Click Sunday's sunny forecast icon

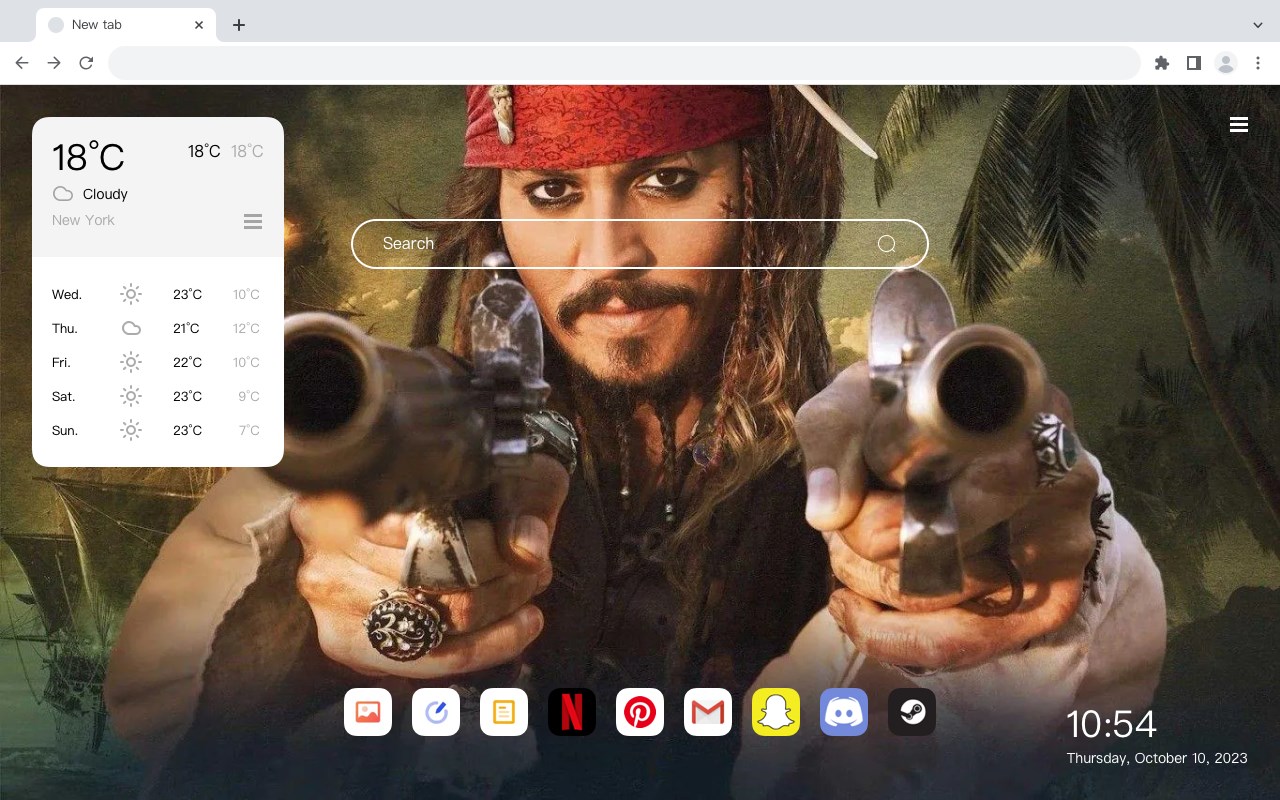tap(131, 430)
